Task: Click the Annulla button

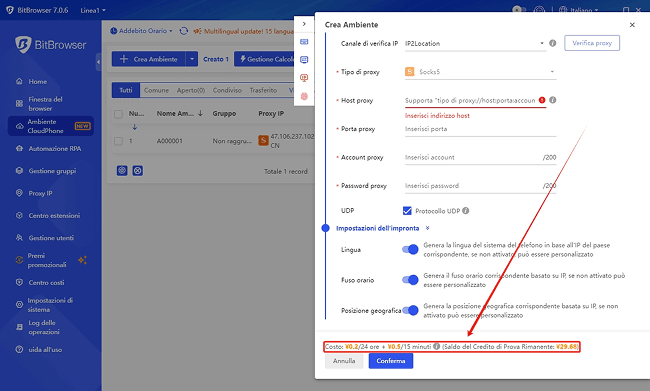Action: [344, 361]
